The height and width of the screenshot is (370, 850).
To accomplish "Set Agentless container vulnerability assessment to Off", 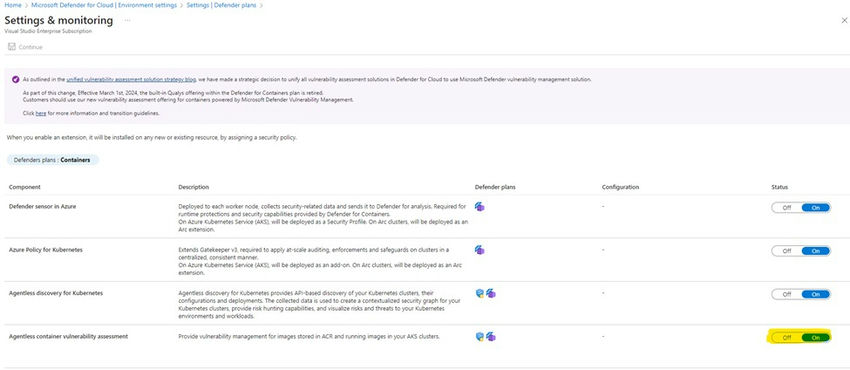I will coord(787,337).
